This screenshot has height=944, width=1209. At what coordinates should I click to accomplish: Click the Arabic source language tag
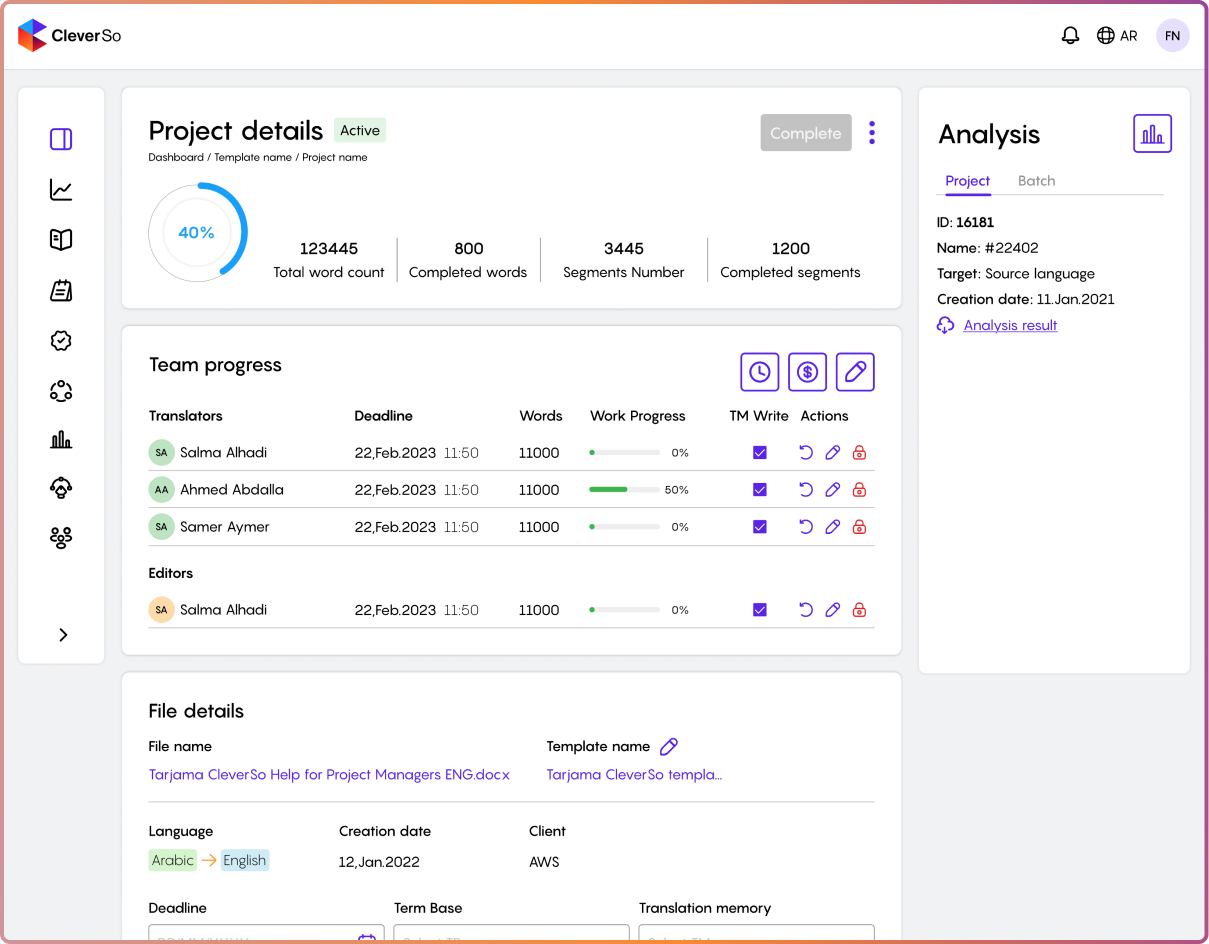pyautogui.click(x=173, y=860)
